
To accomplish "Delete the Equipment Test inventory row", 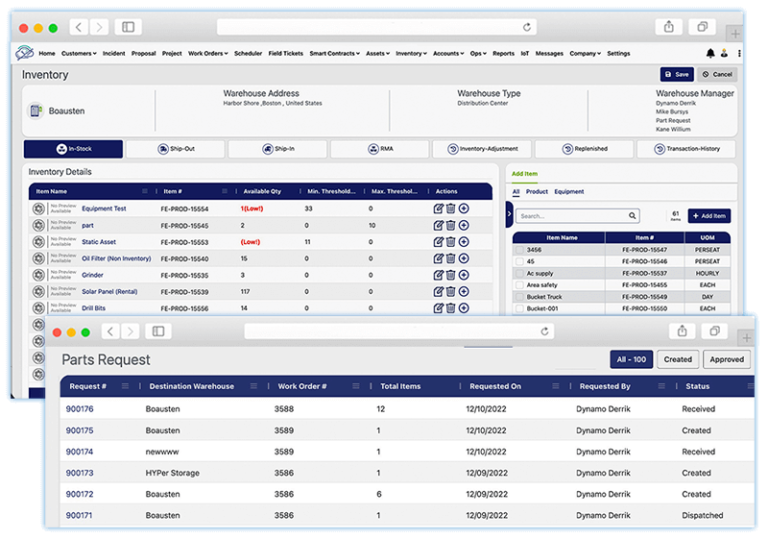I will (x=451, y=209).
